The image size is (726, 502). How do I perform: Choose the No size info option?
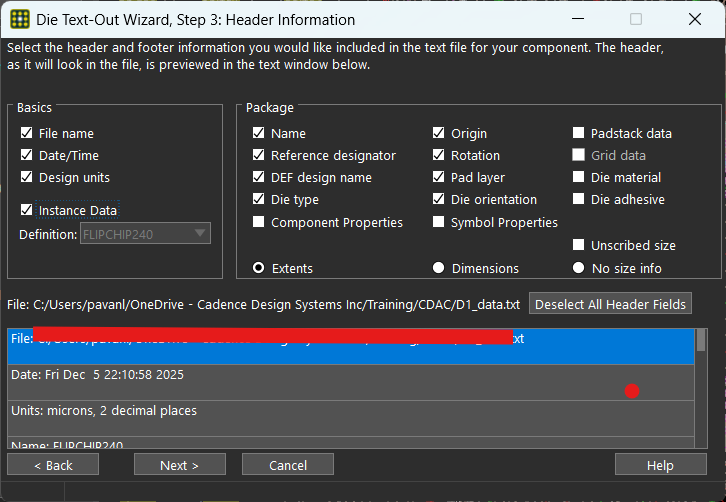(579, 268)
